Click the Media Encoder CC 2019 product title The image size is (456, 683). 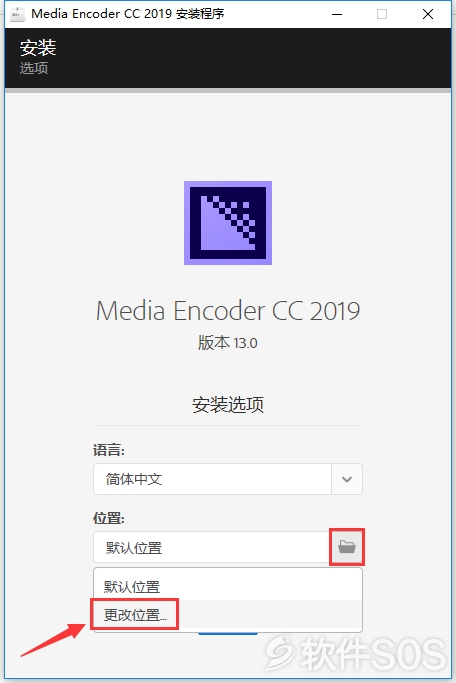[228, 311]
